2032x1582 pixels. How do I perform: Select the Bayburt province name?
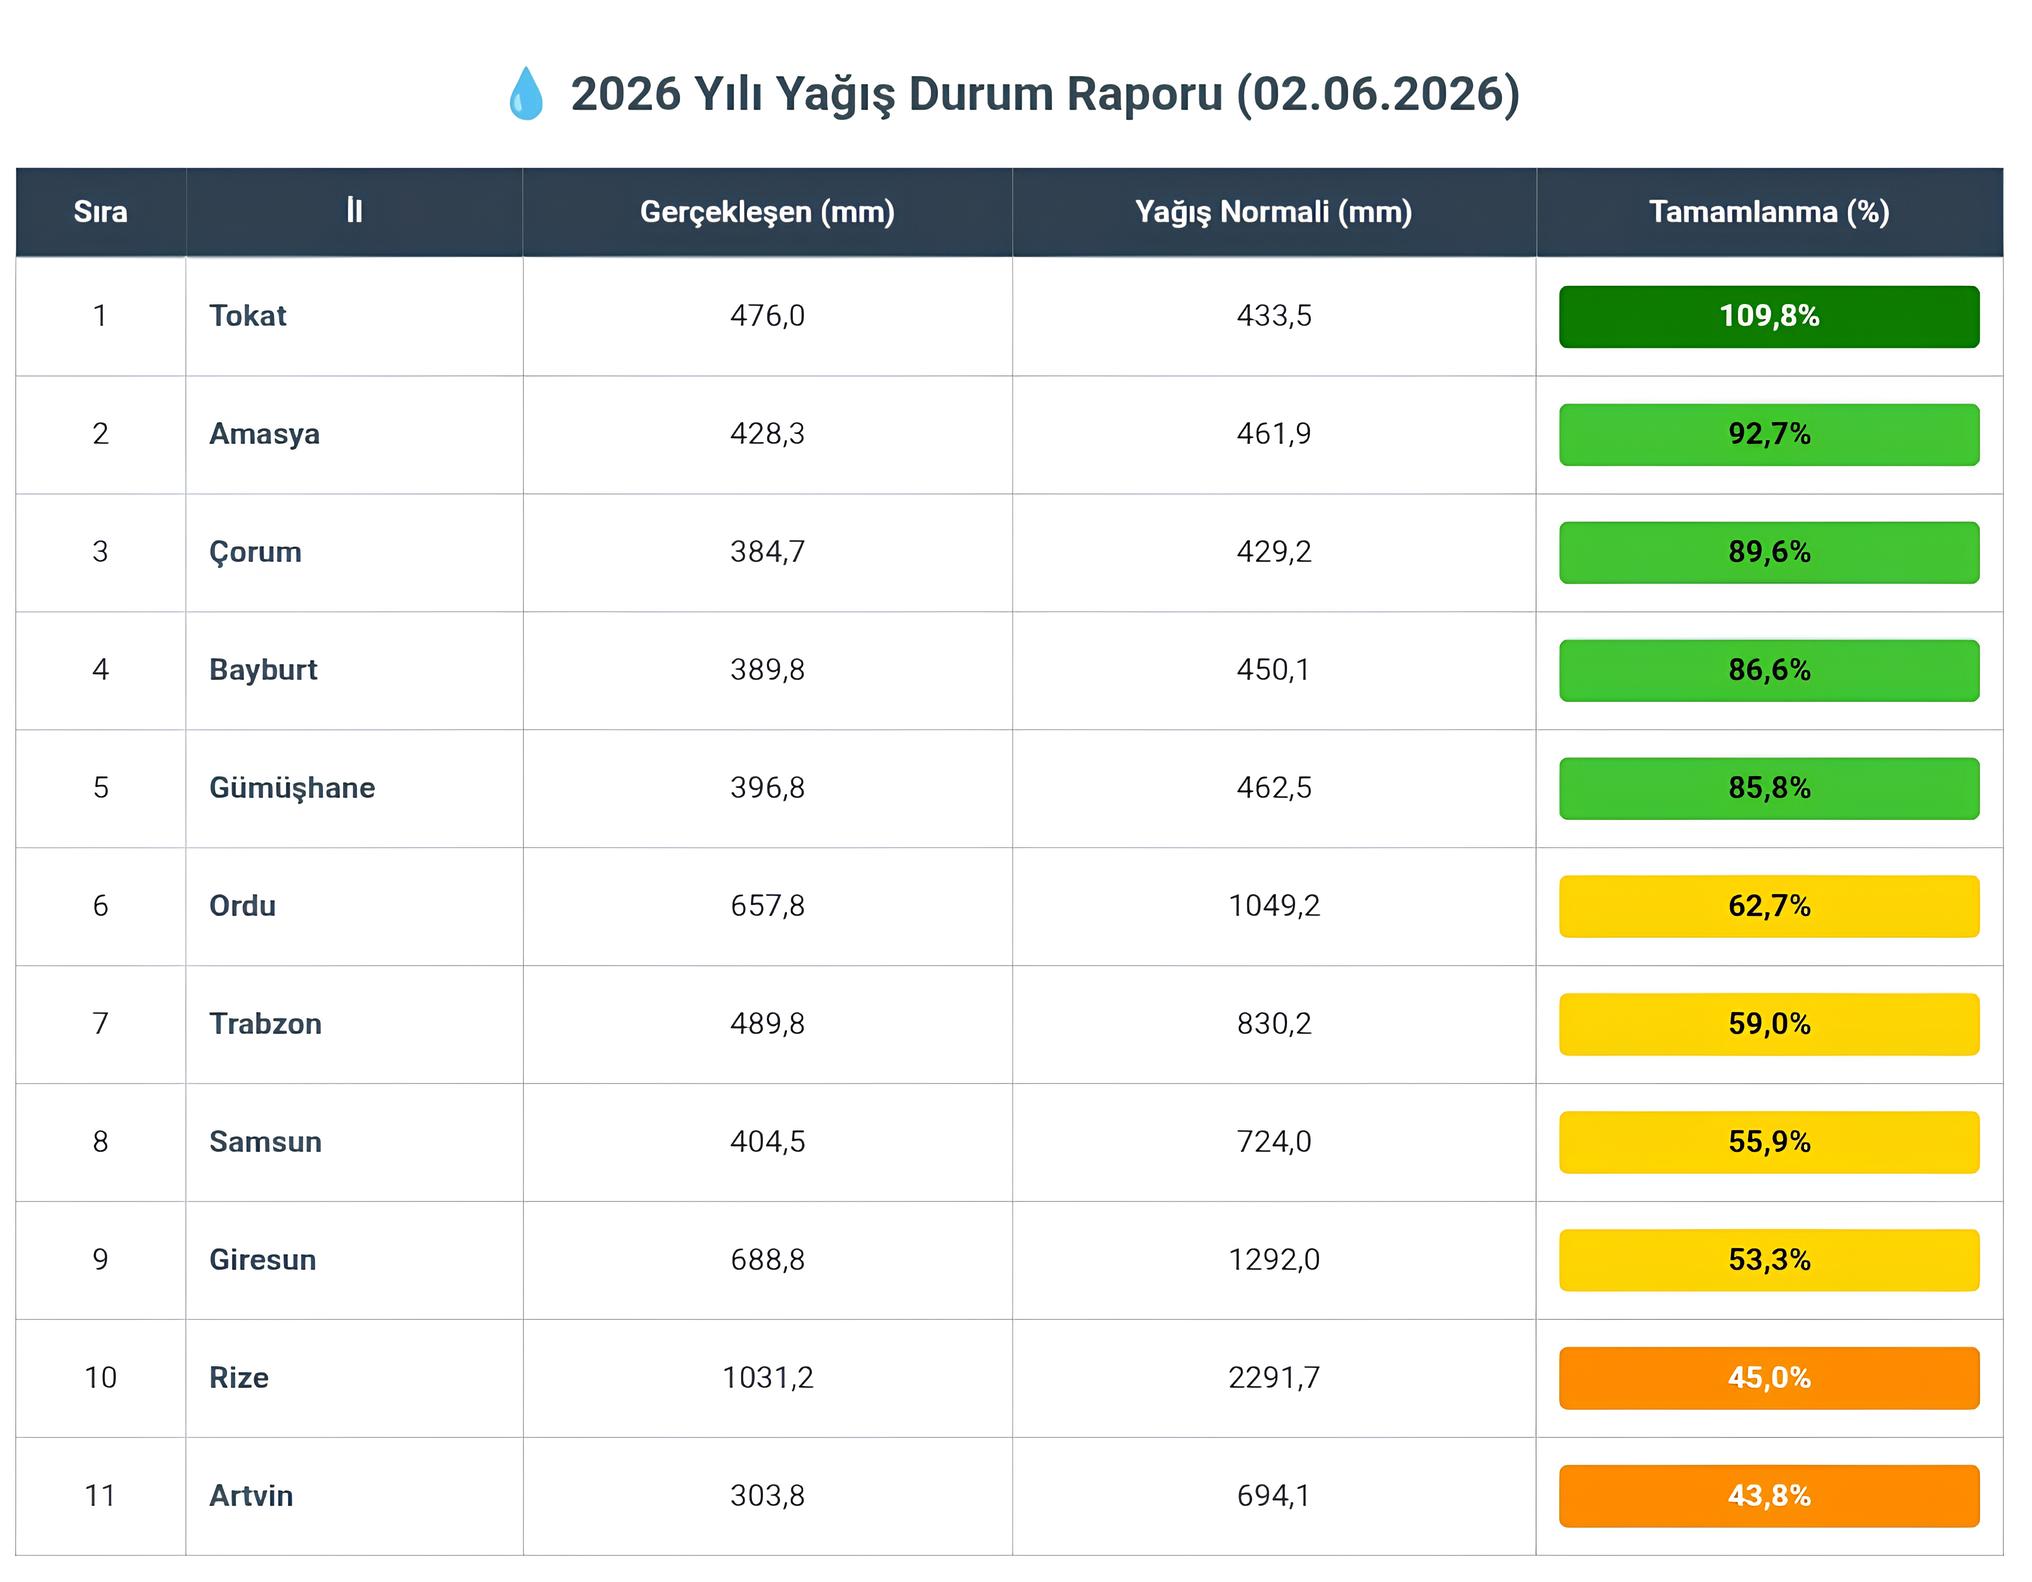tap(263, 670)
